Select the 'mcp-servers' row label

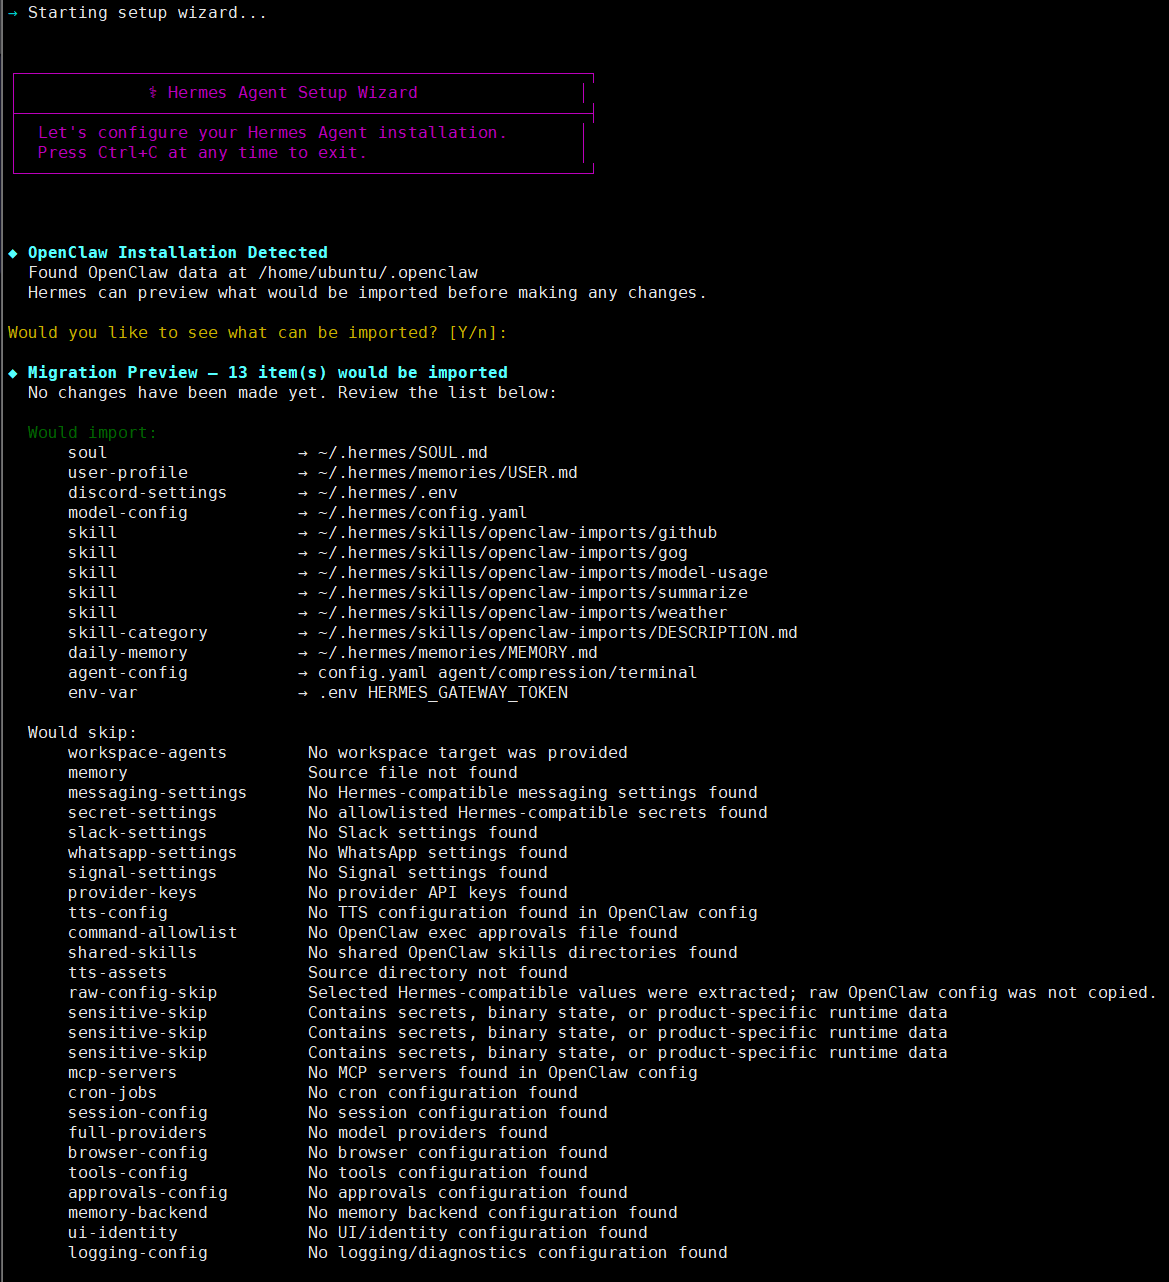click(123, 1072)
